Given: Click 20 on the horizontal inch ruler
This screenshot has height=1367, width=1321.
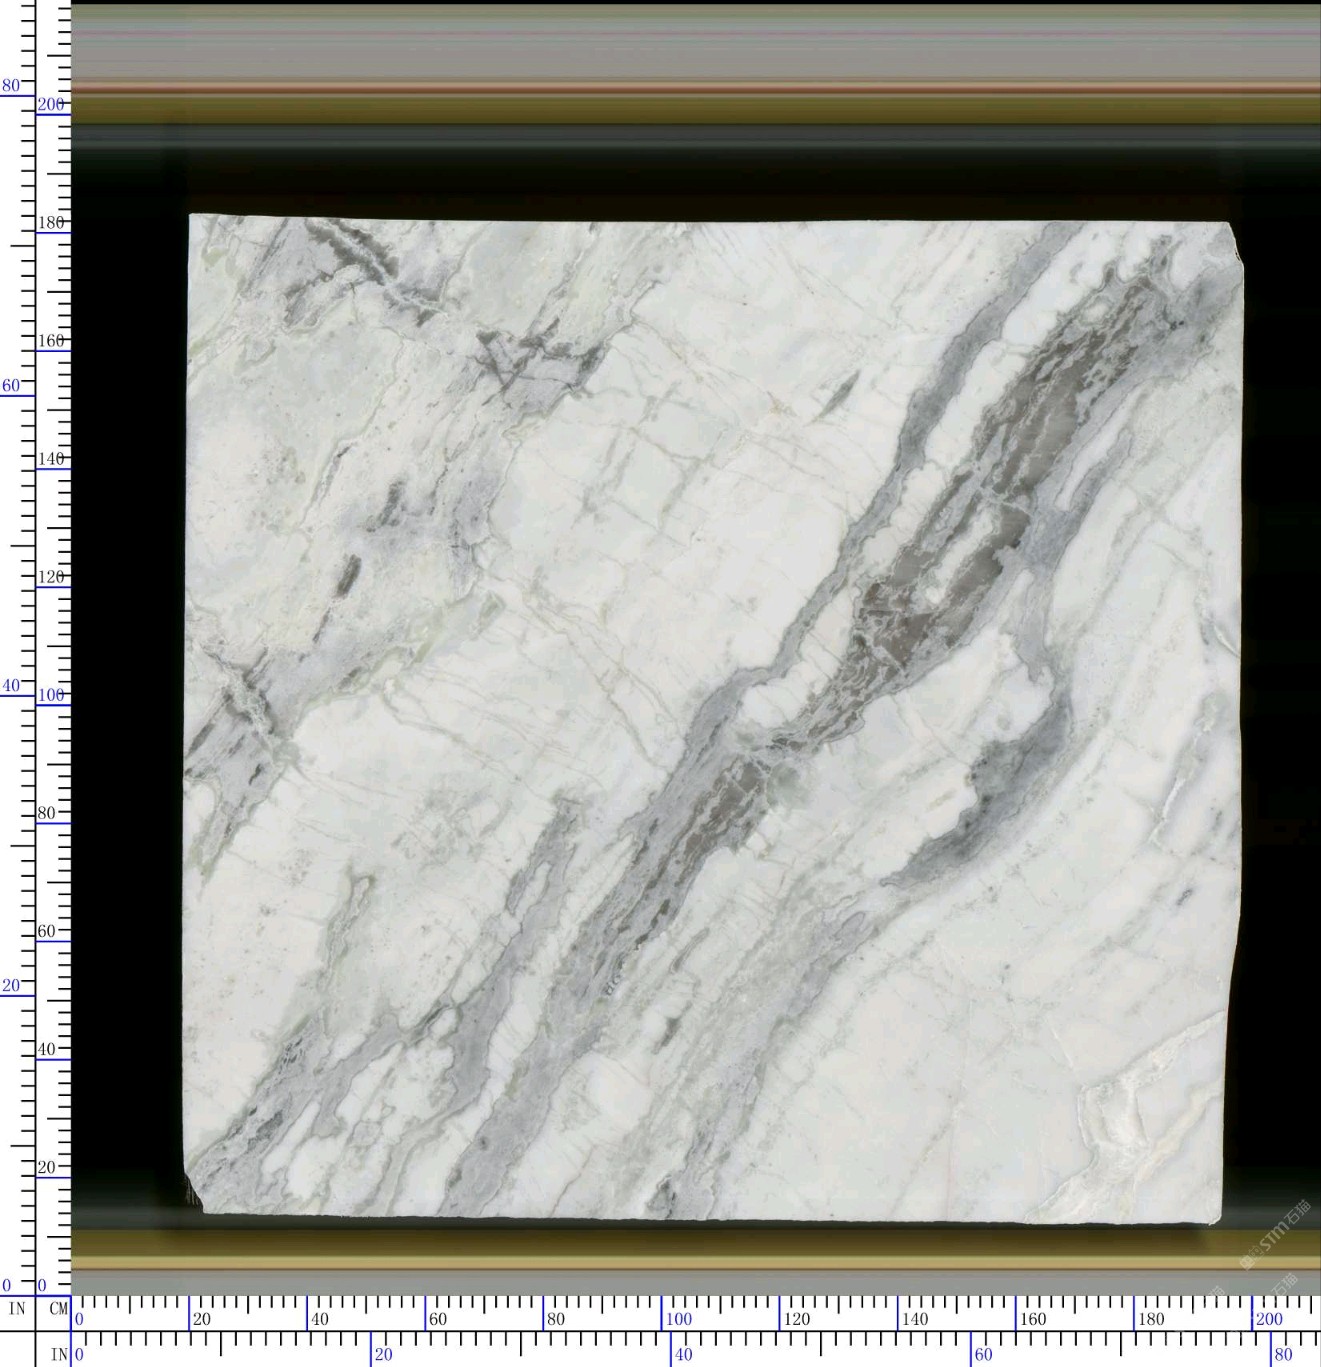Looking at the screenshot, I should 383,1355.
